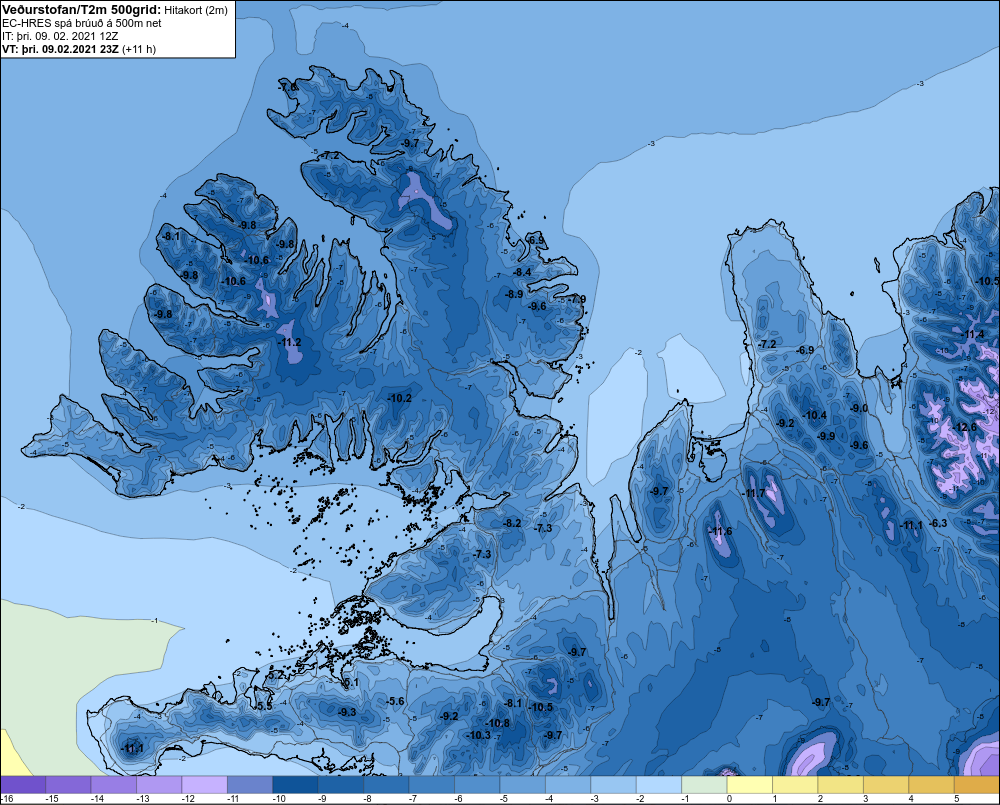Image resolution: width=1000 pixels, height=805 pixels.
Task: Click the 'VT: þri. 09.02.2021 23Z' valid time
Action: point(60,49)
